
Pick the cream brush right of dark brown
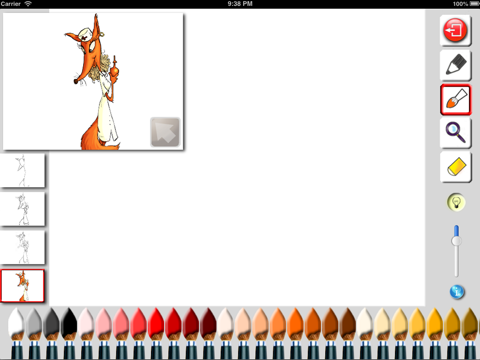[x=365, y=332]
